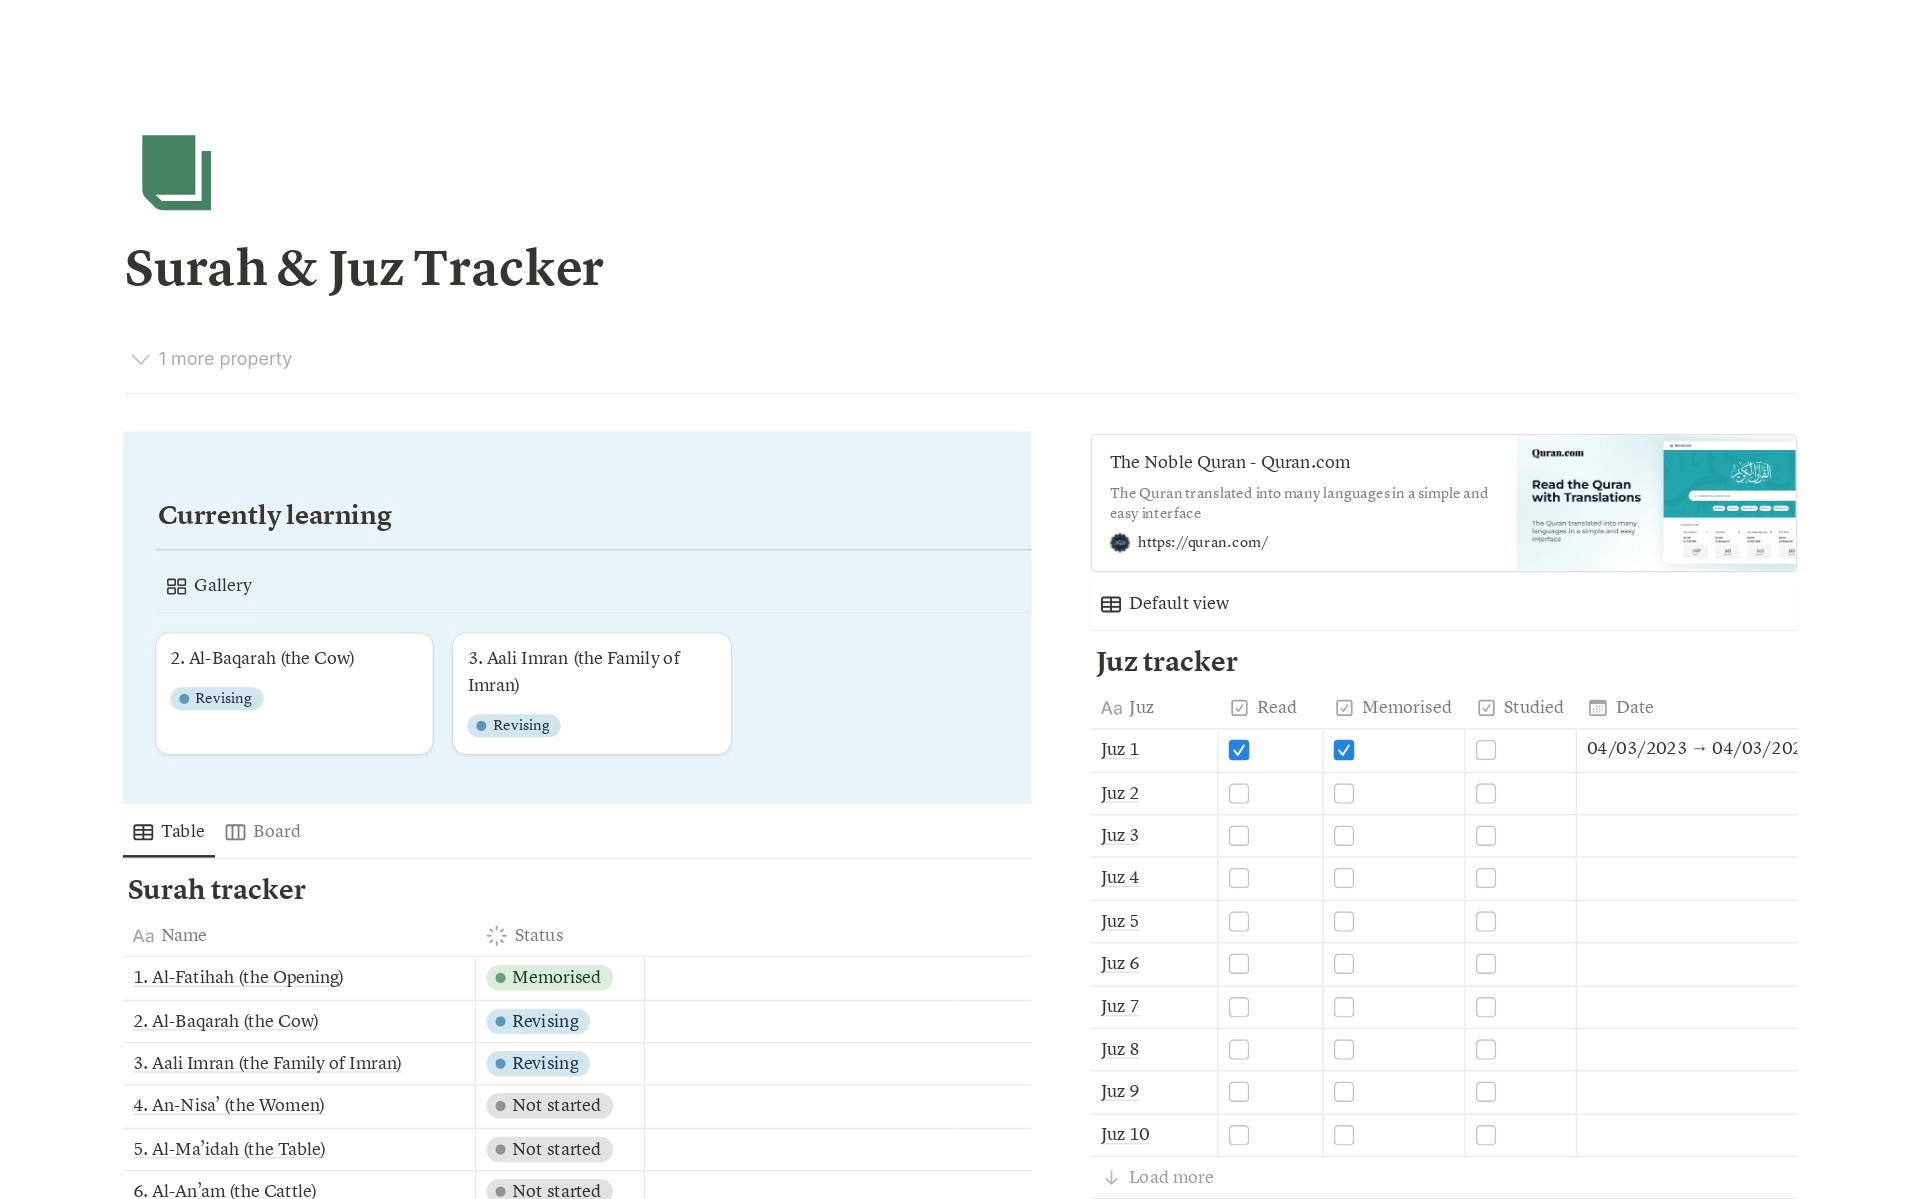1920x1199 pixels.
Task: Check Studied for Juz 4
Action: coord(1486,878)
